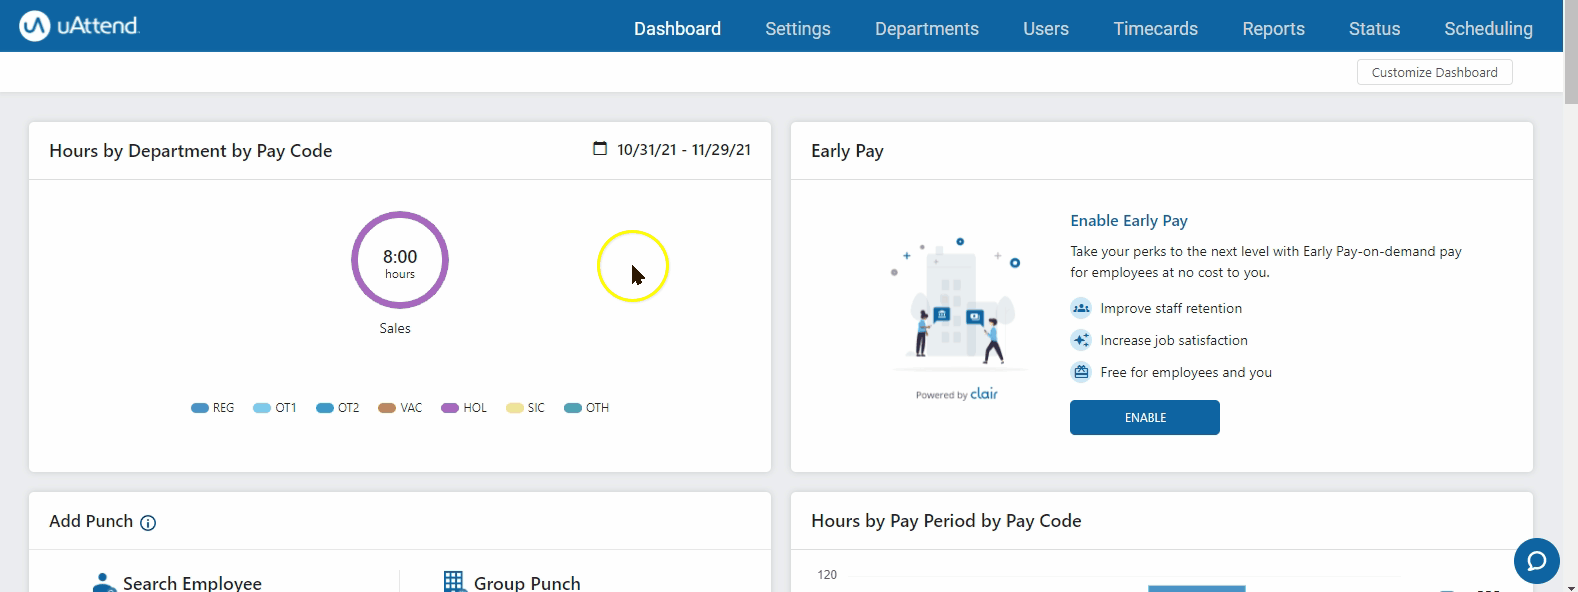The image size is (1578, 592).
Task: Open the Settings menu
Action: point(798,29)
